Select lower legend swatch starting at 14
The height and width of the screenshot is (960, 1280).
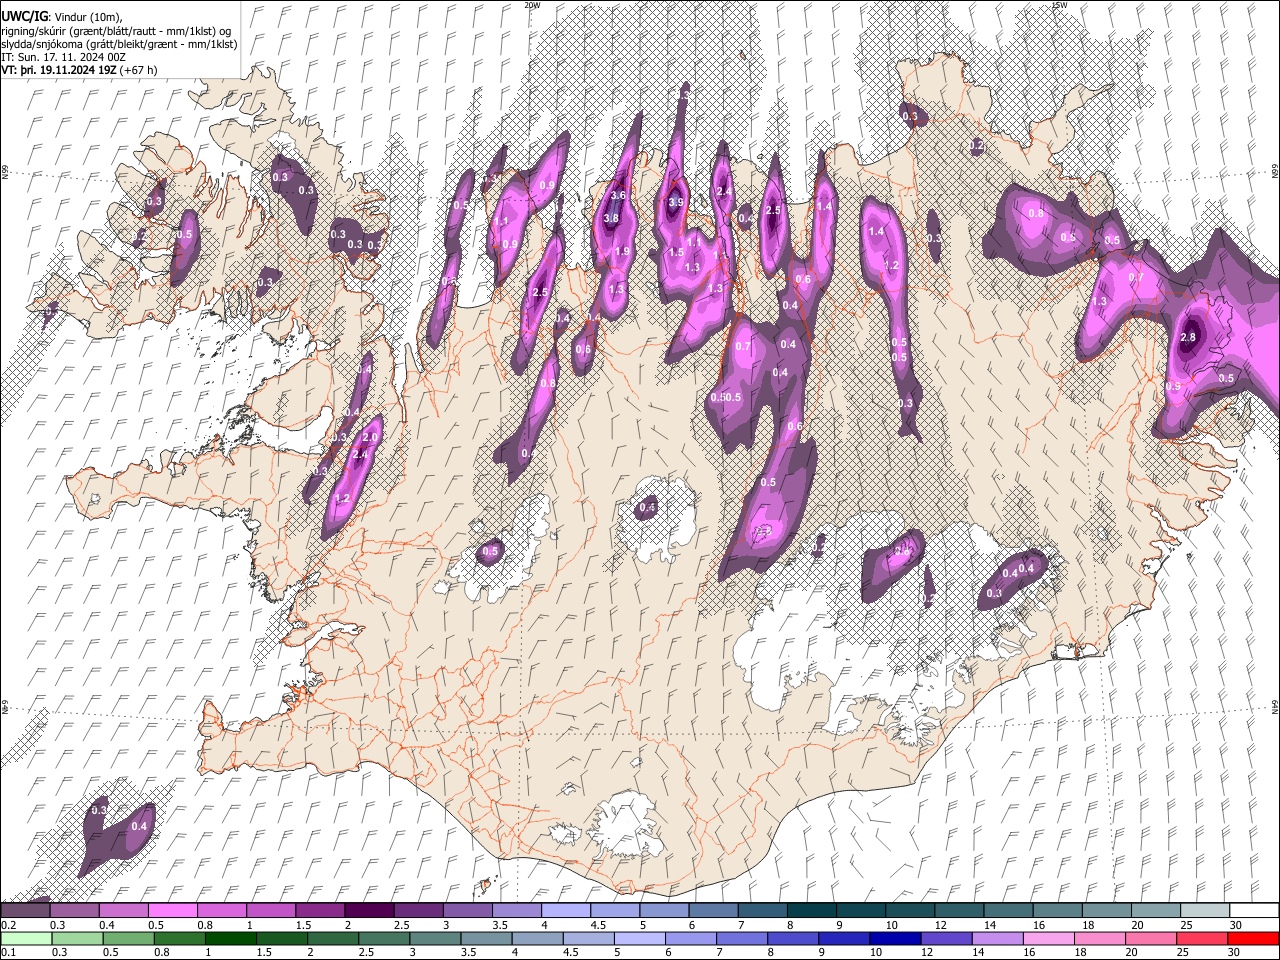[x=997, y=939]
